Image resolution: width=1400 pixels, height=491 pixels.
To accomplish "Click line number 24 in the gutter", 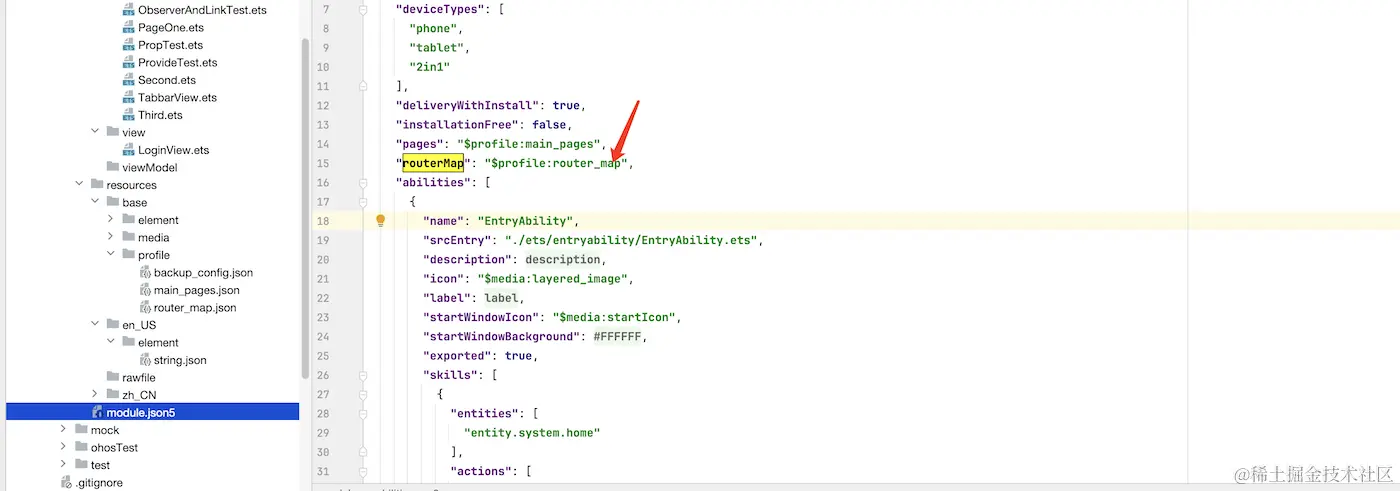I will [323, 337].
